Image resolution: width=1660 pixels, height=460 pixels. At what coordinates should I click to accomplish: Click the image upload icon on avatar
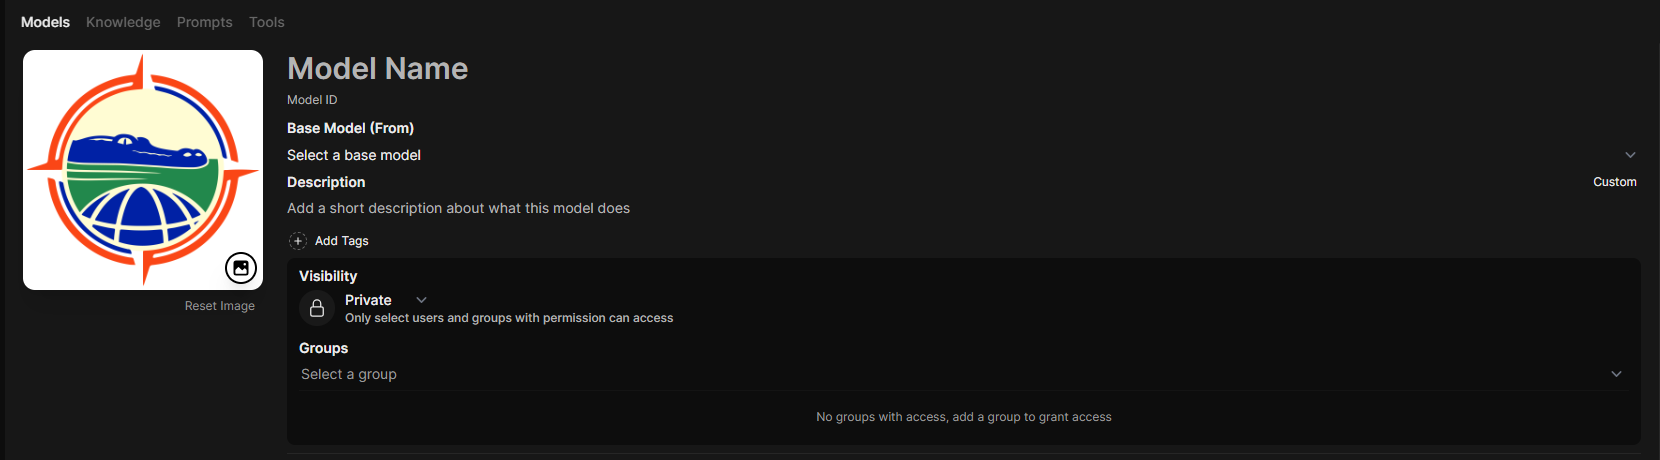tap(241, 268)
